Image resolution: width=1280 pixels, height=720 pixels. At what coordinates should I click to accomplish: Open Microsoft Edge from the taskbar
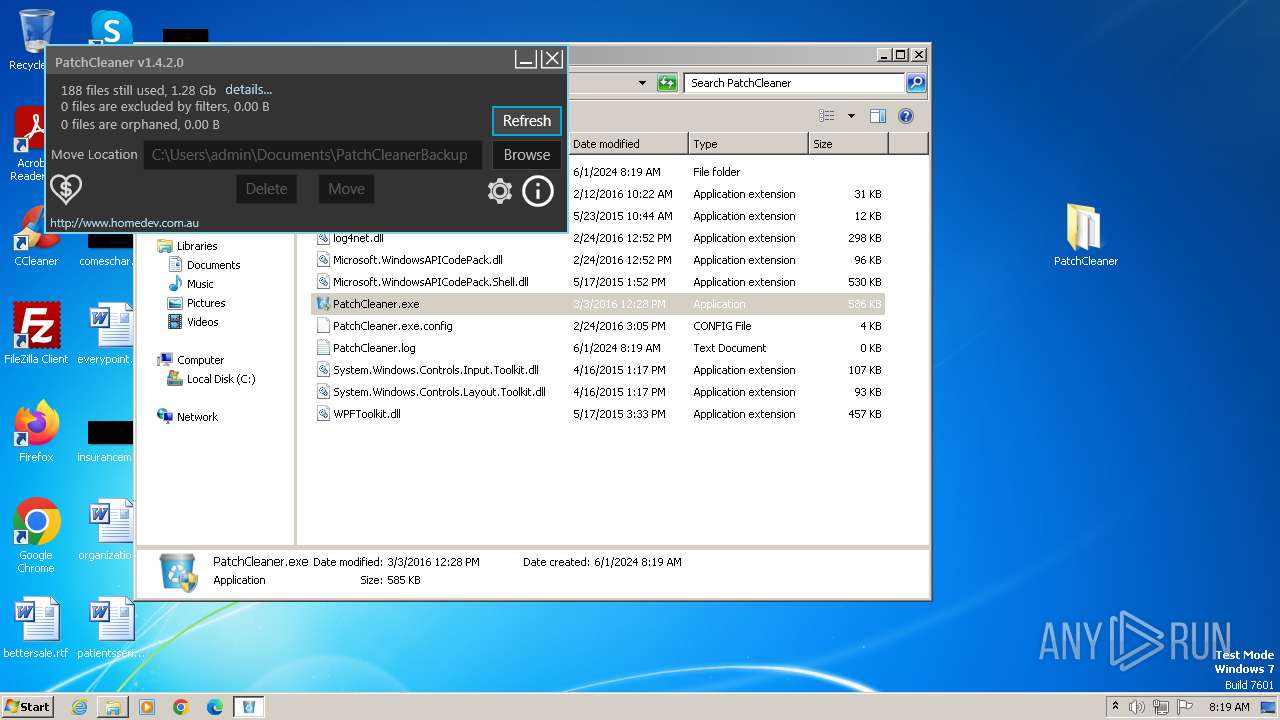tap(215, 707)
